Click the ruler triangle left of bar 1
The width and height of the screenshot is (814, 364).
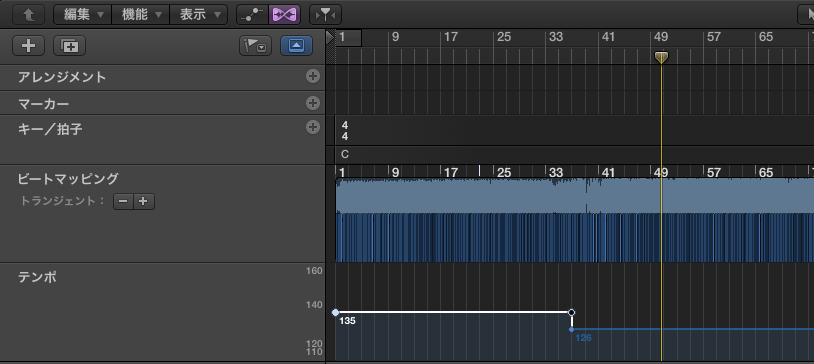point(330,37)
